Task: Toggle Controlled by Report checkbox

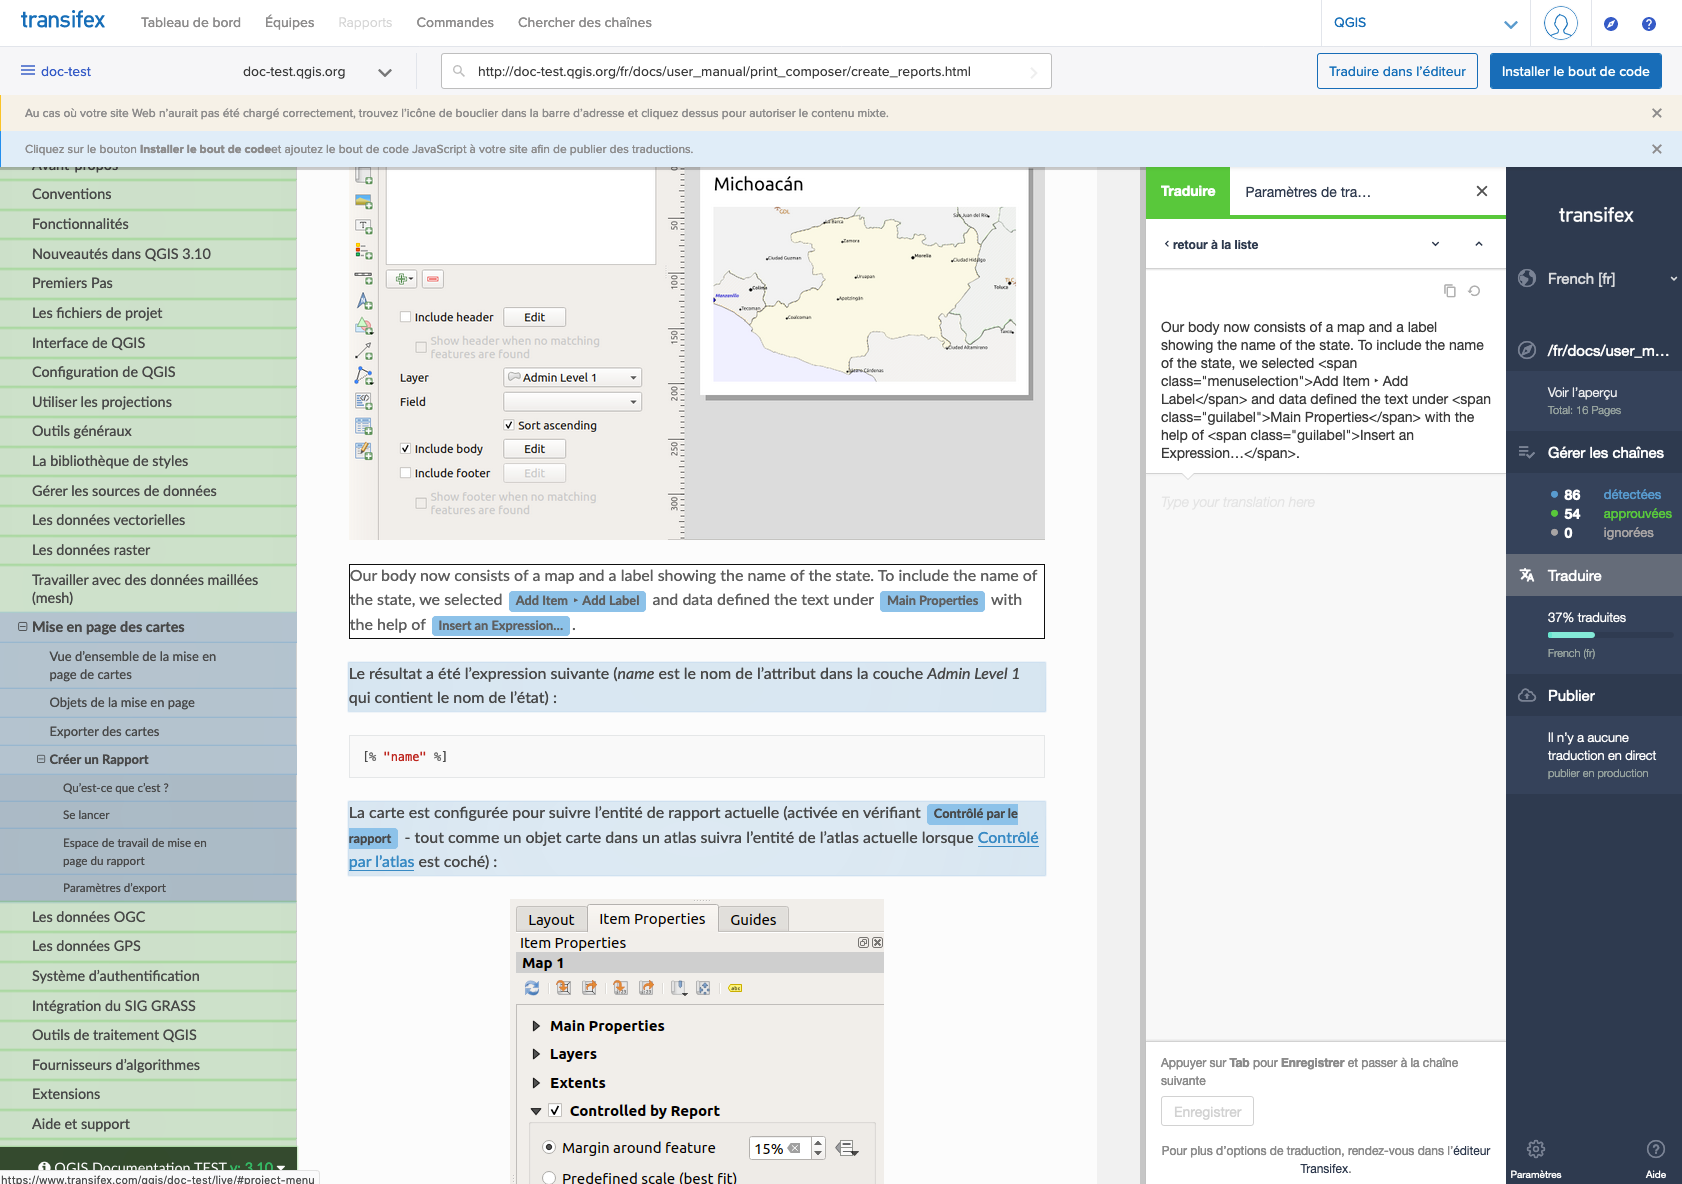Action: (555, 1110)
